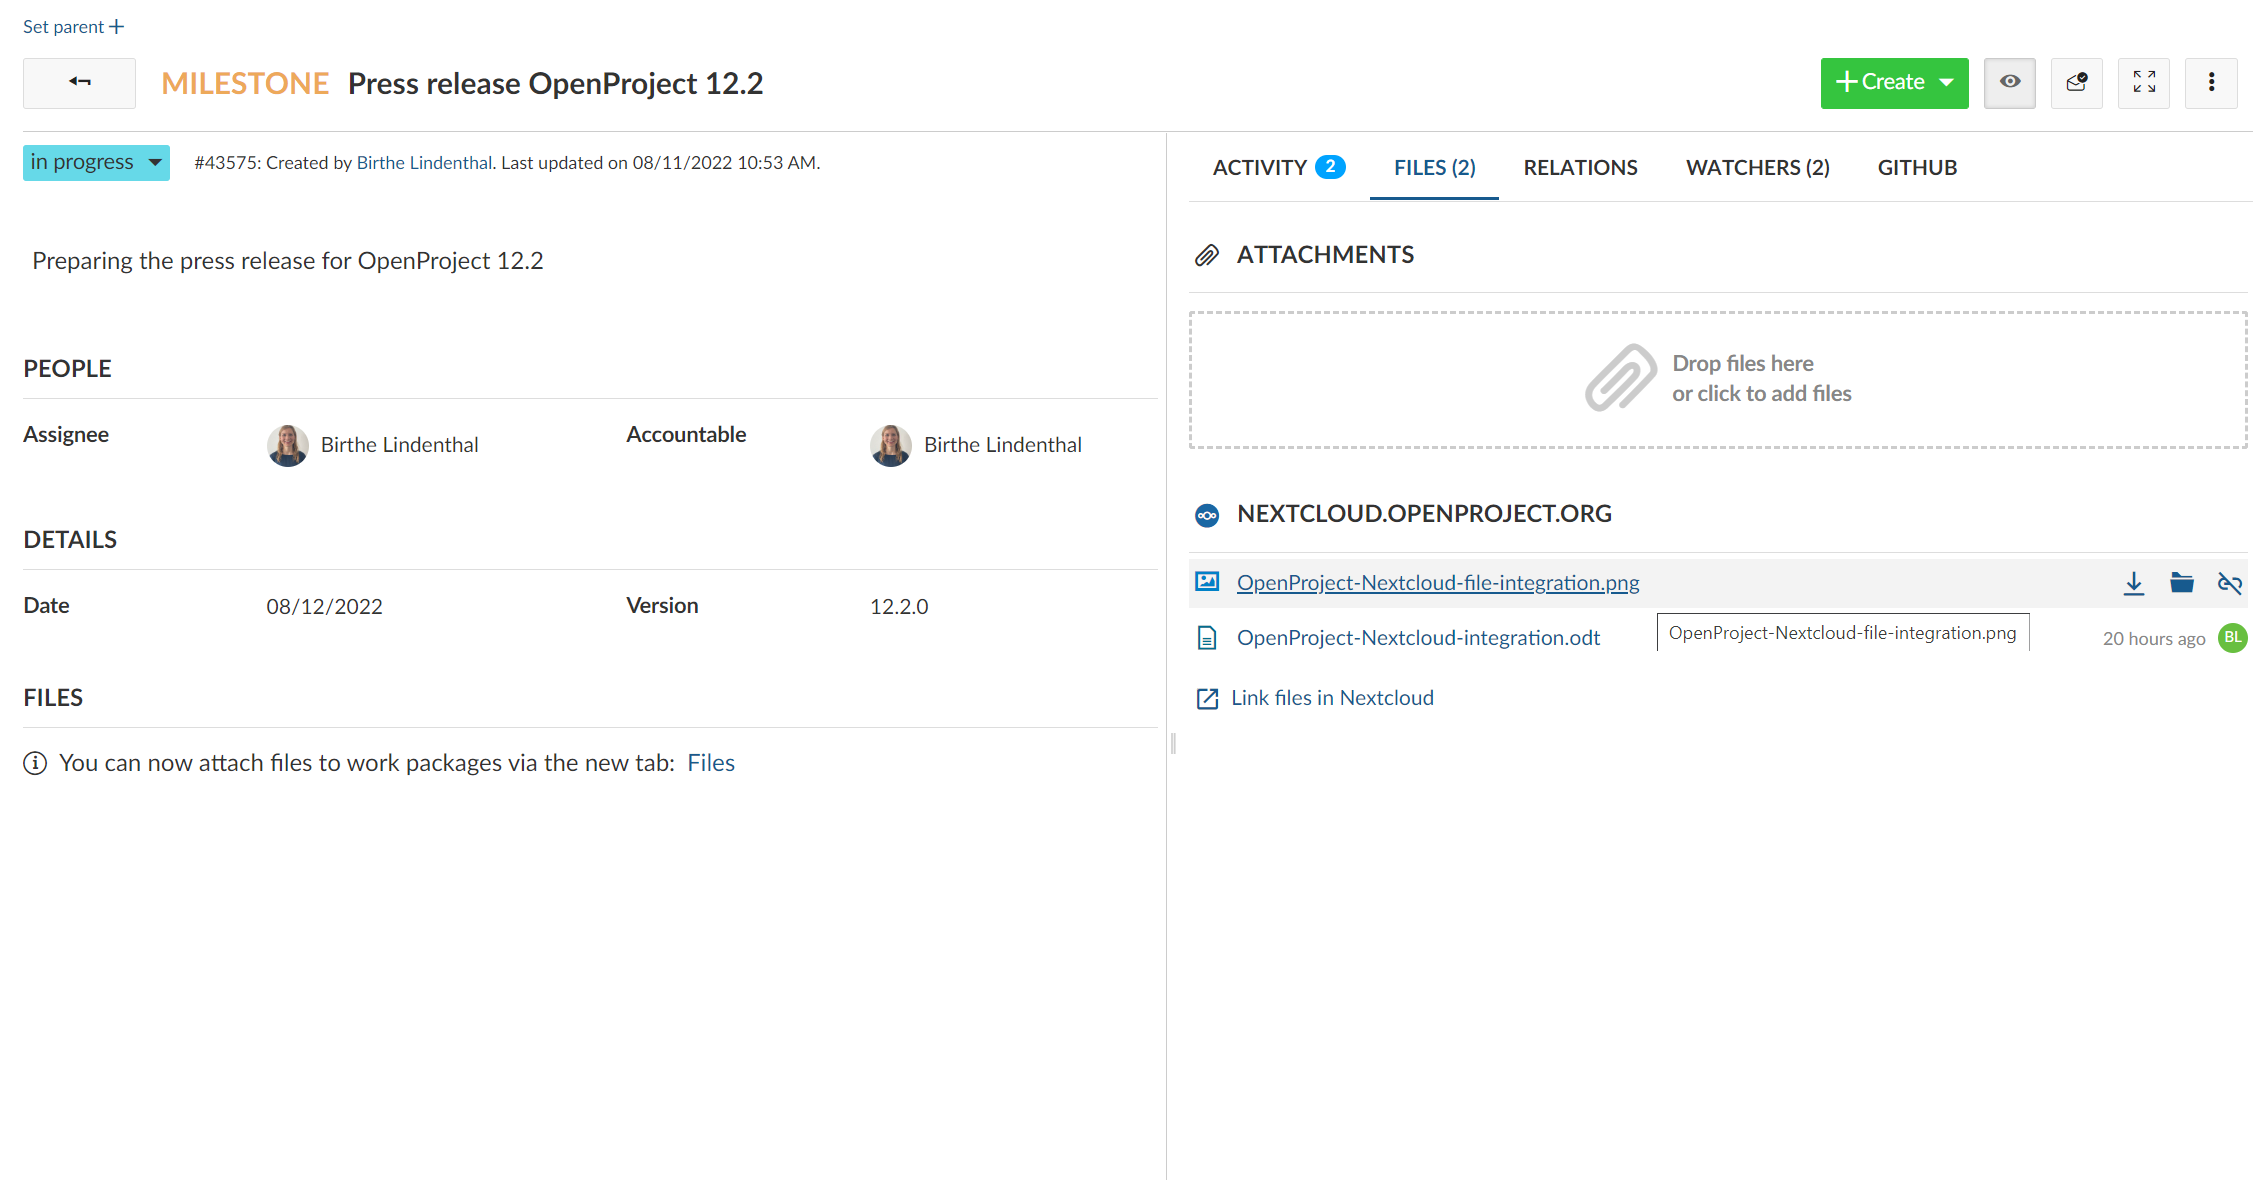The image size is (2253, 1180).
Task: Open the in progress status dropdown
Action: click(x=95, y=162)
